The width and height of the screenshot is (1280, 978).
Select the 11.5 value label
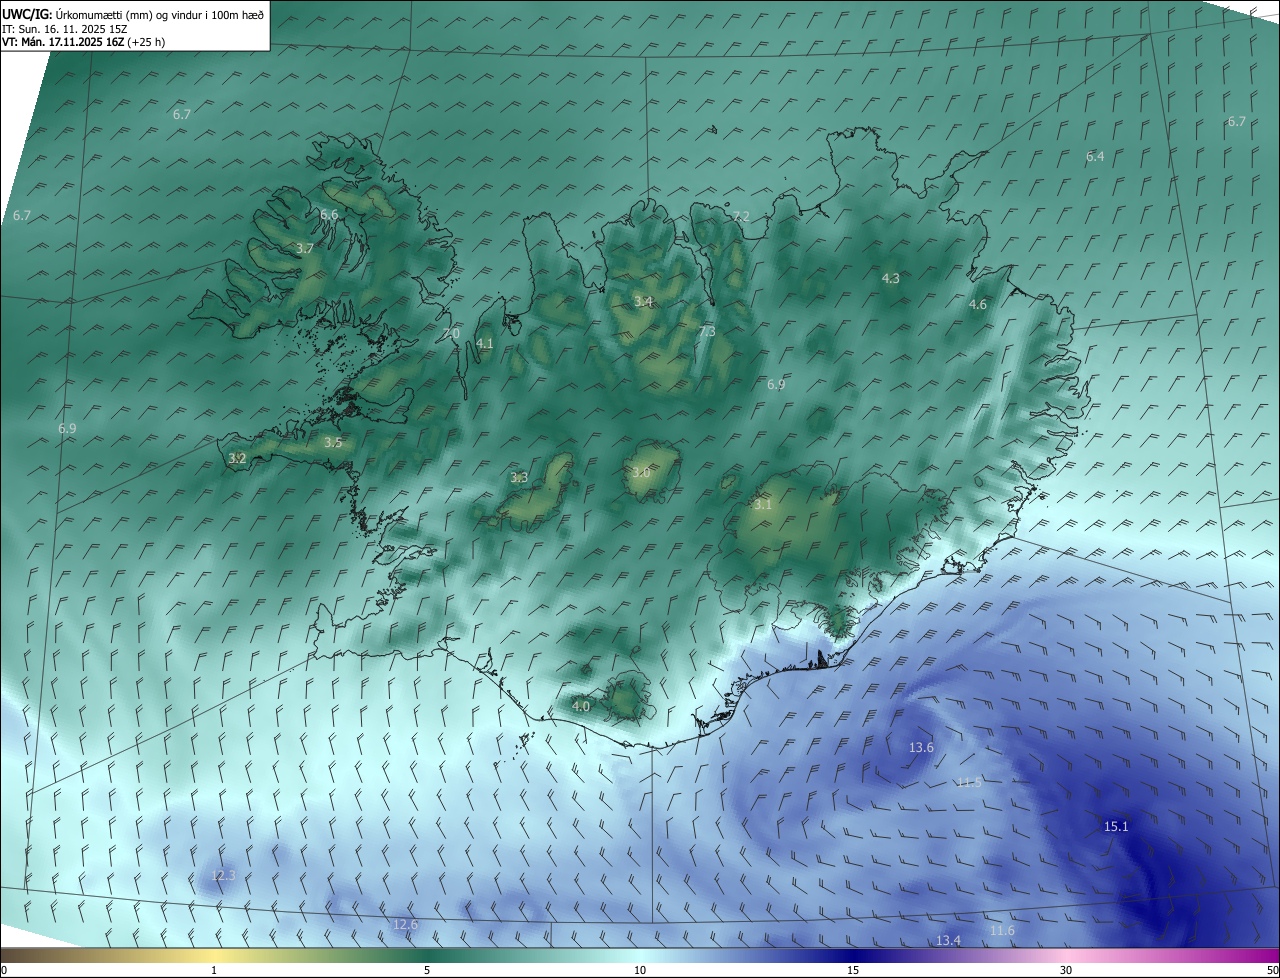click(x=969, y=782)
